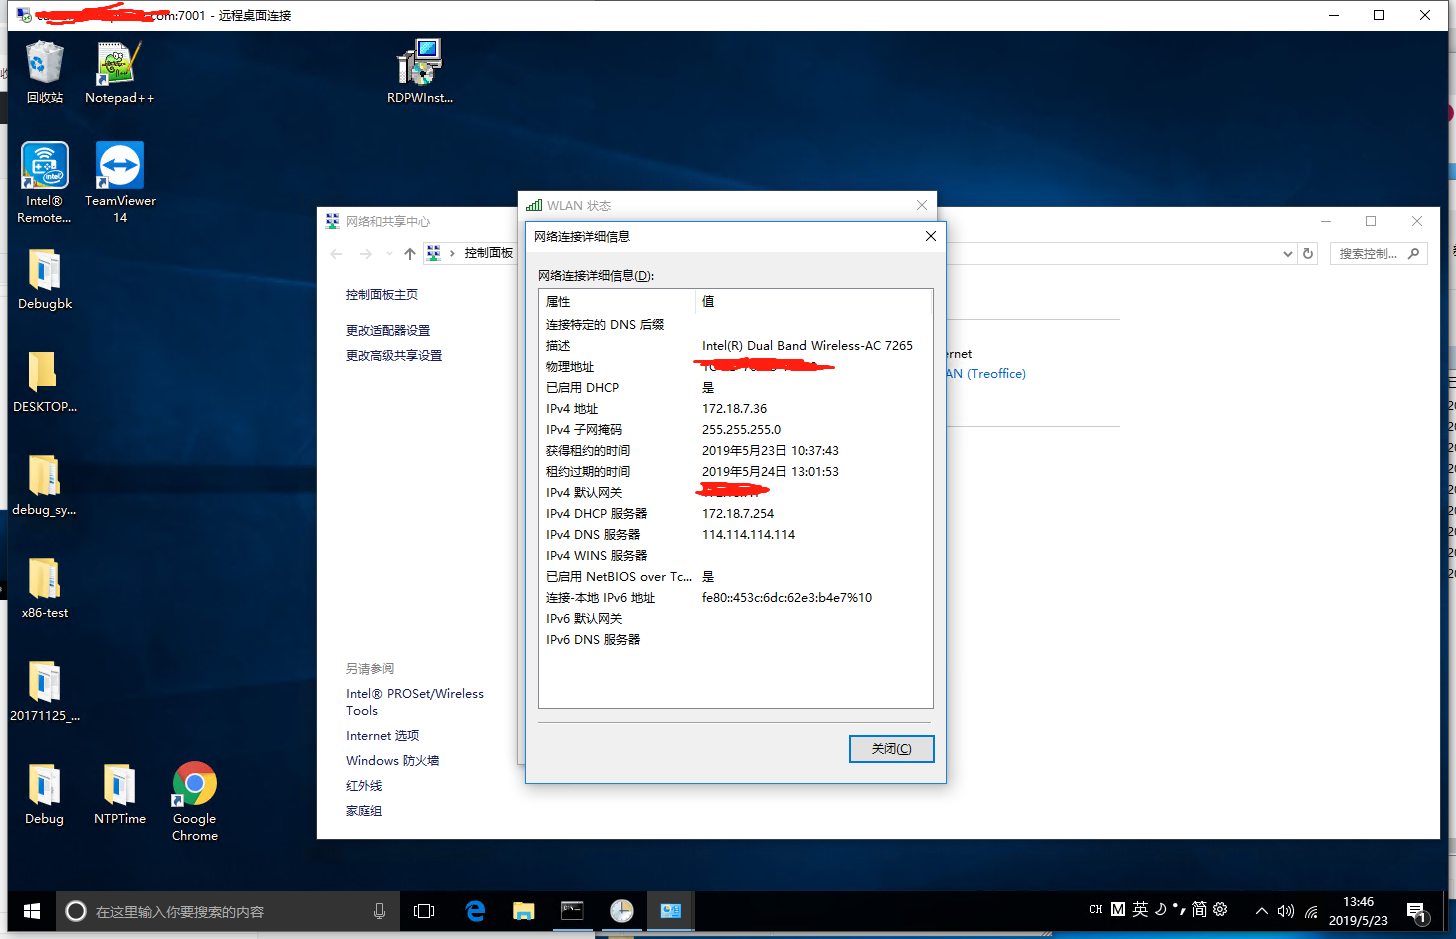Click the 搜索控制面板 search field
Image resolution: width=1456 pixels, height=939 pixels.
coord(1378,253)
